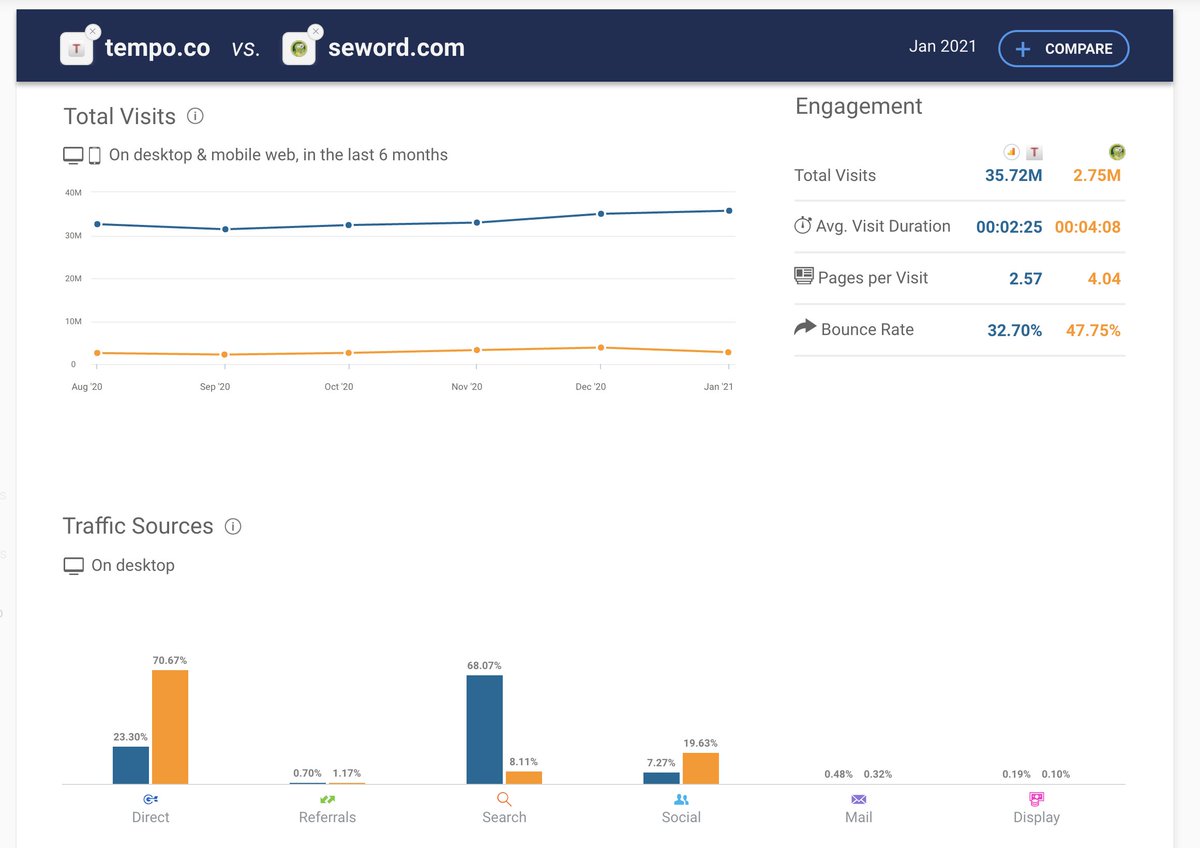The width and height of the screenshot is (1200, 848).
Task: Click orange round icon in Engagement header
Action: (x=1011, y=152)
